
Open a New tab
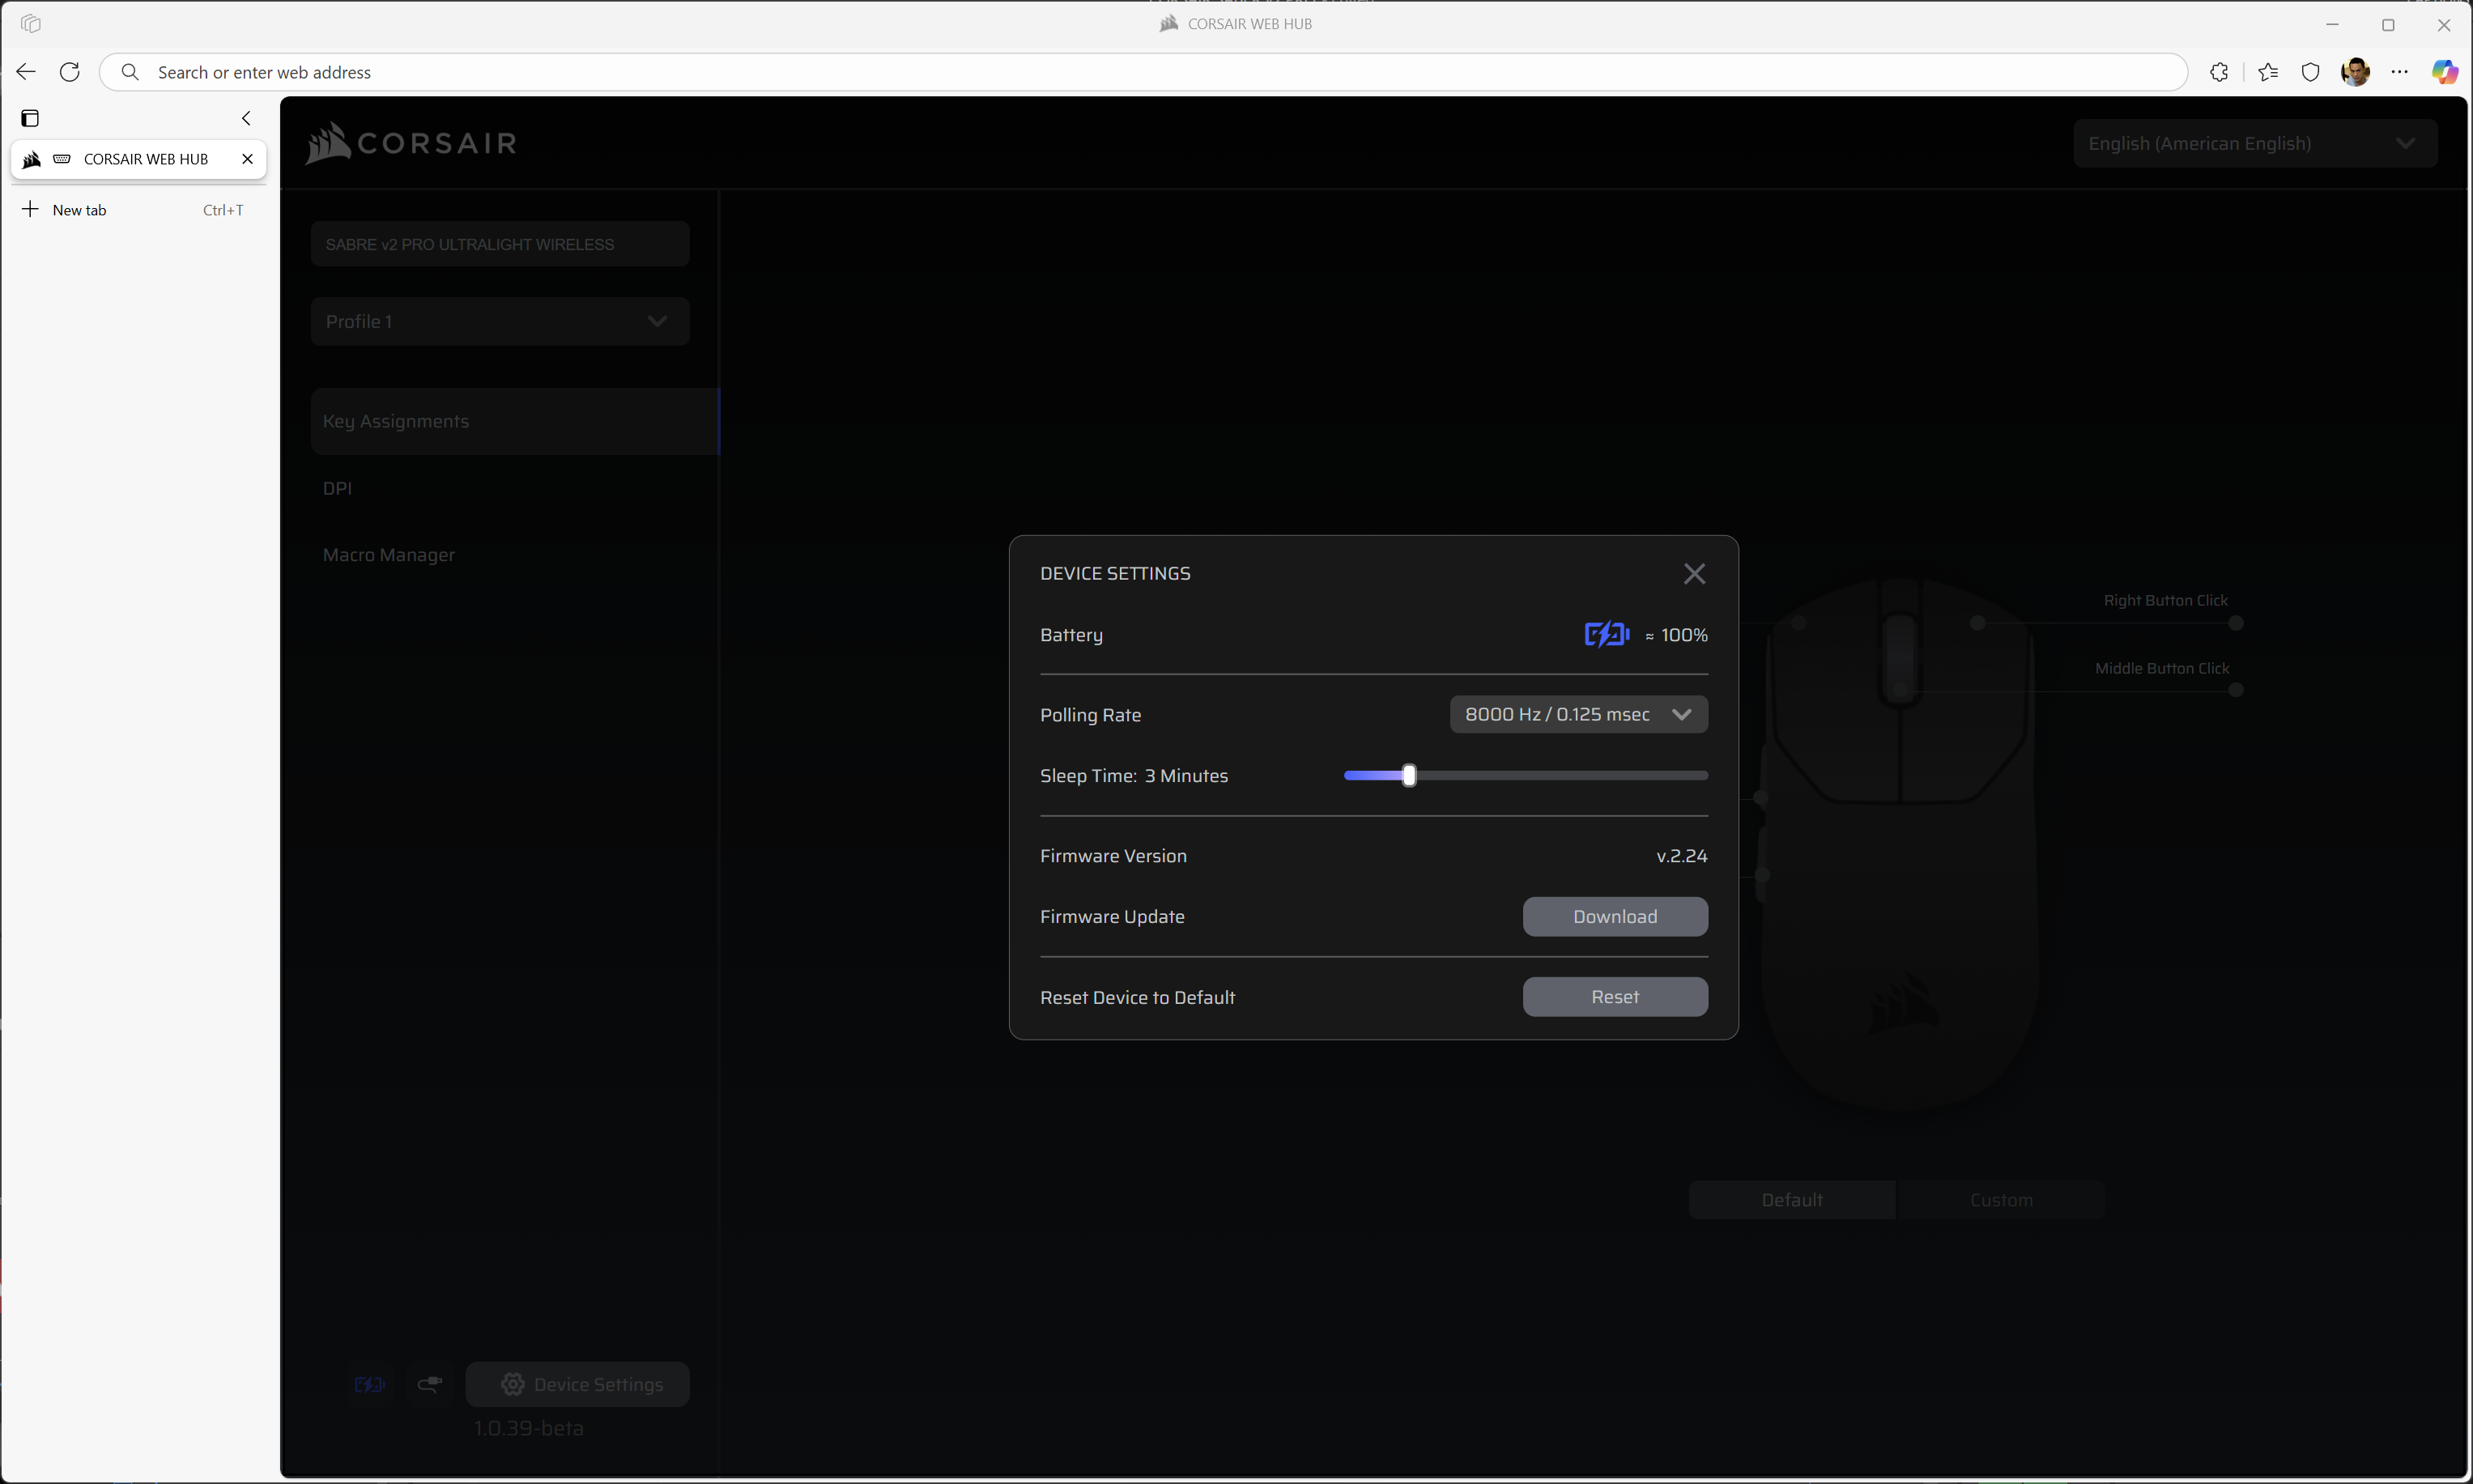79,210
